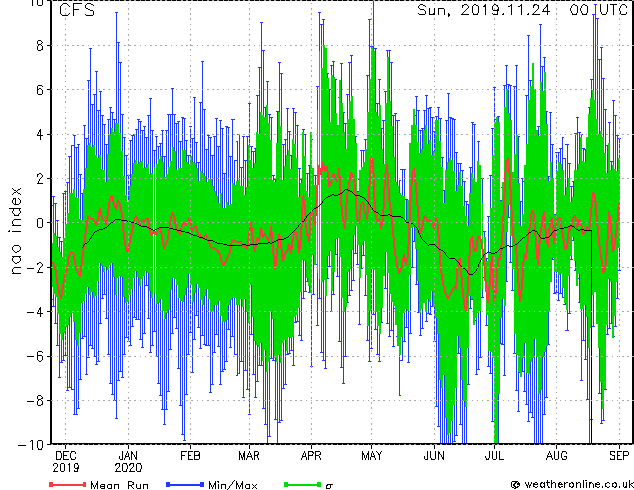Click the y-axis value 4
The height and width of the screenshot is (490, 634).
click(x=40, y=134)
